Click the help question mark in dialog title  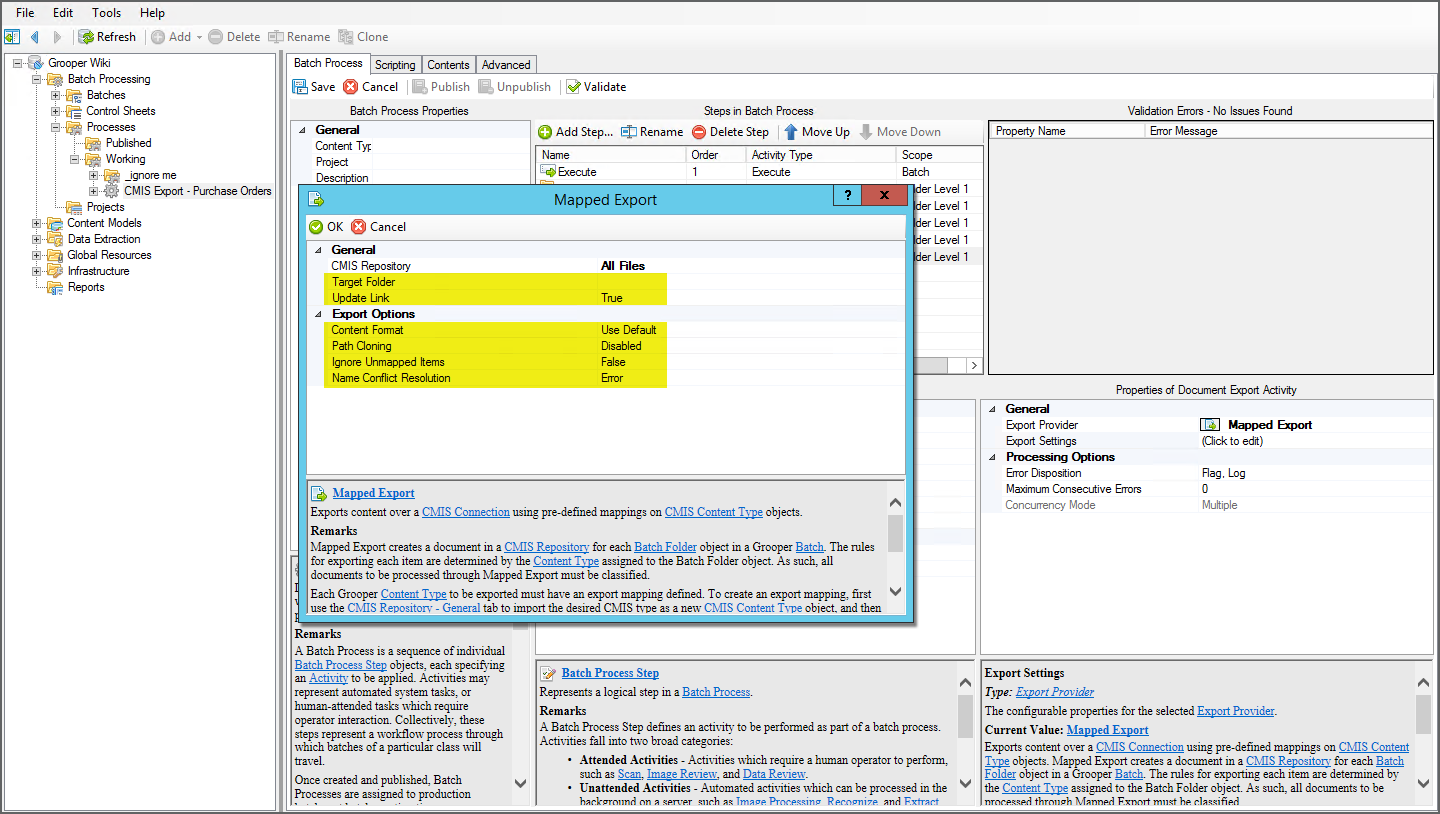click(847, 197)
